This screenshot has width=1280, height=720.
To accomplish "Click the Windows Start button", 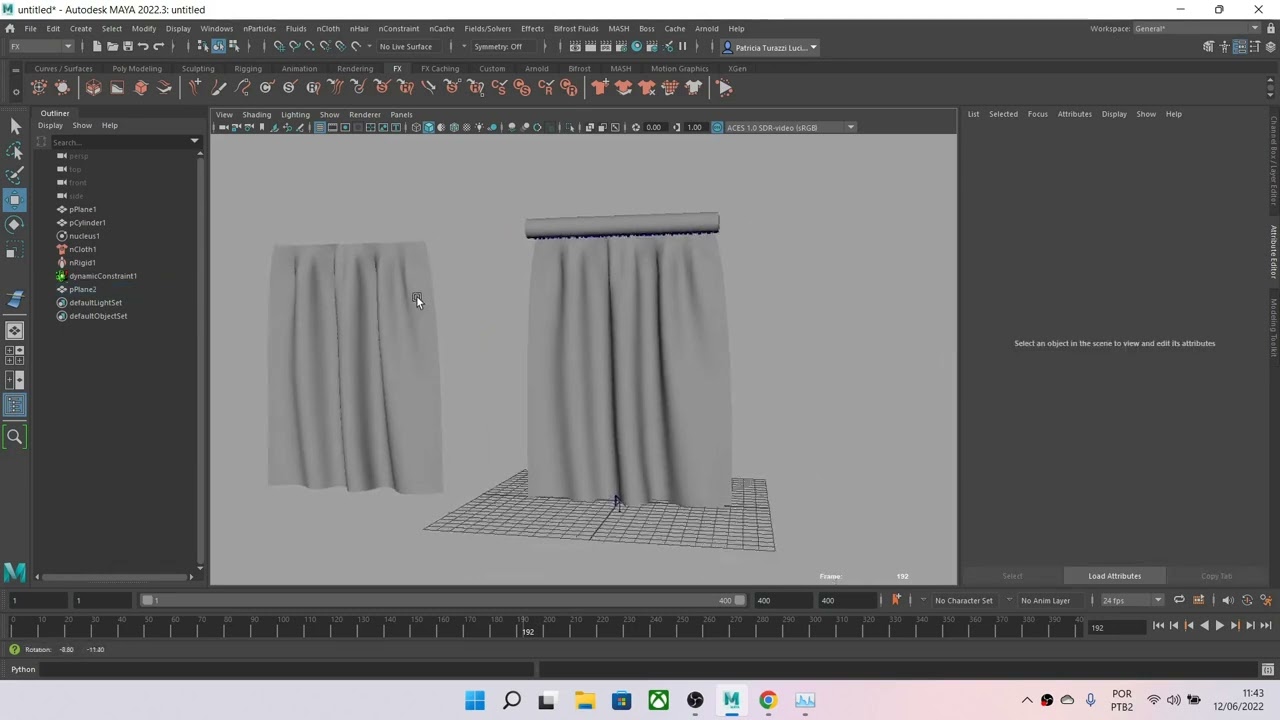I will tap(475, 700).
